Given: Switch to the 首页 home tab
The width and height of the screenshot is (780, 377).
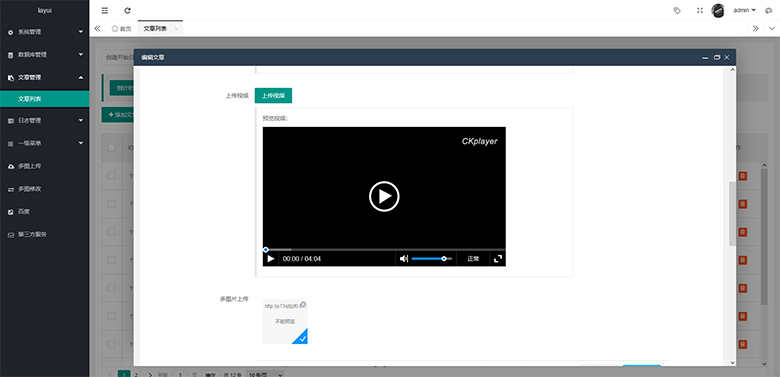Looking at the screenshot, I should pos(121,29).
